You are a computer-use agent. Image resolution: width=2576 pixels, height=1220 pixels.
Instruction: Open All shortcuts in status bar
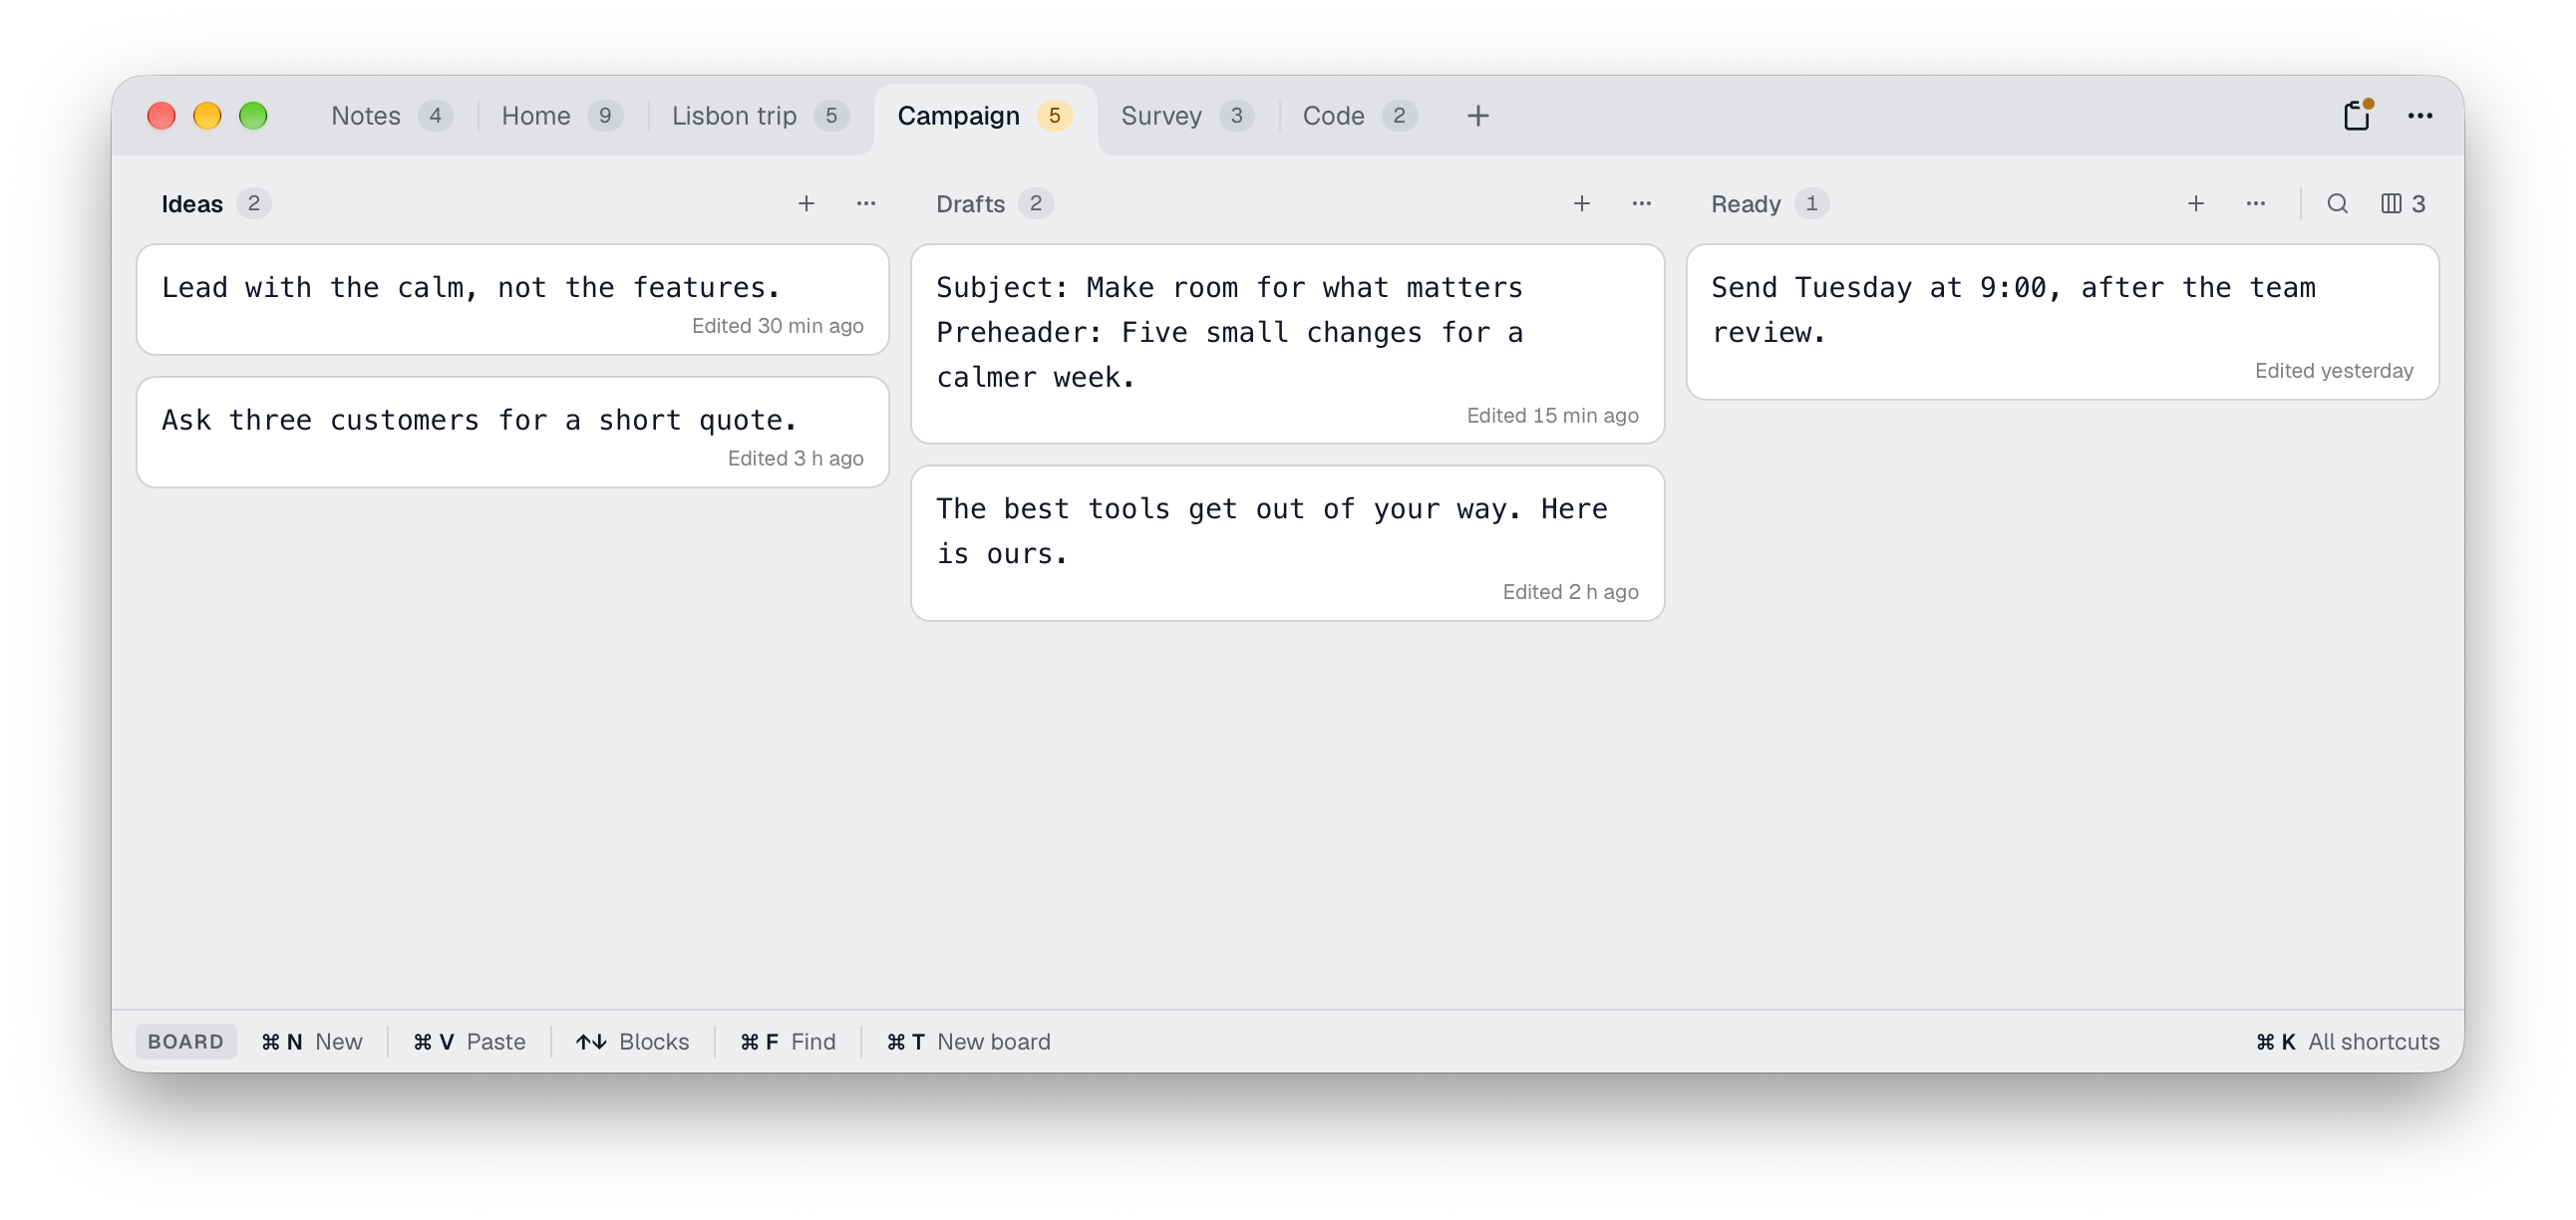point(2348,1042)
